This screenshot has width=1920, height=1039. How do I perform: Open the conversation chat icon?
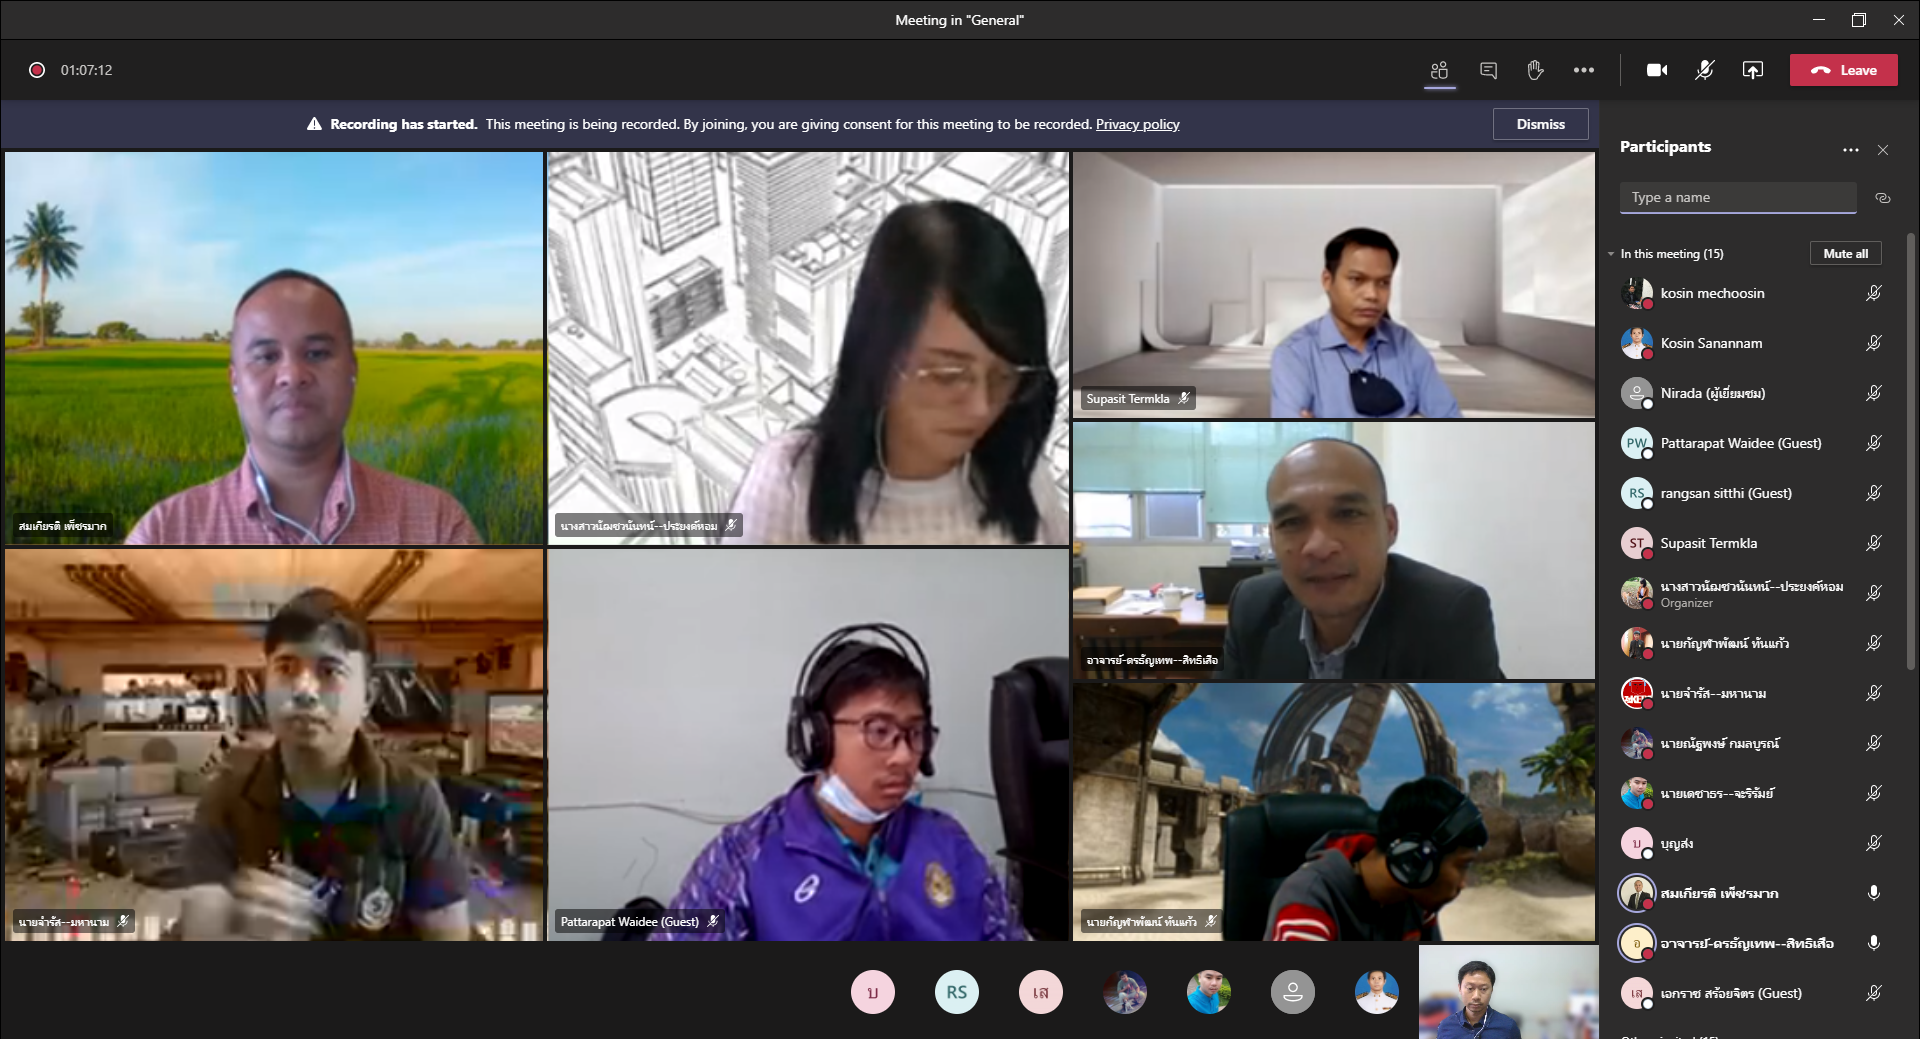coord(1488,70)
